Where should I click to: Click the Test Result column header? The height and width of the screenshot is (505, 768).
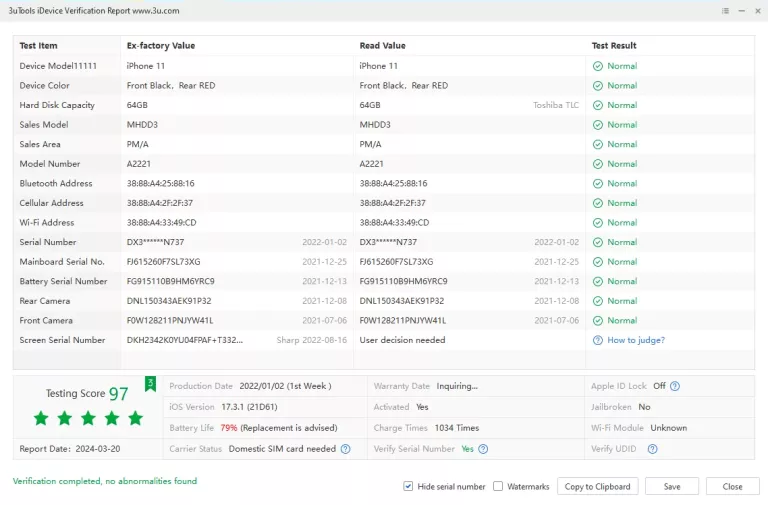coord(614,46)
